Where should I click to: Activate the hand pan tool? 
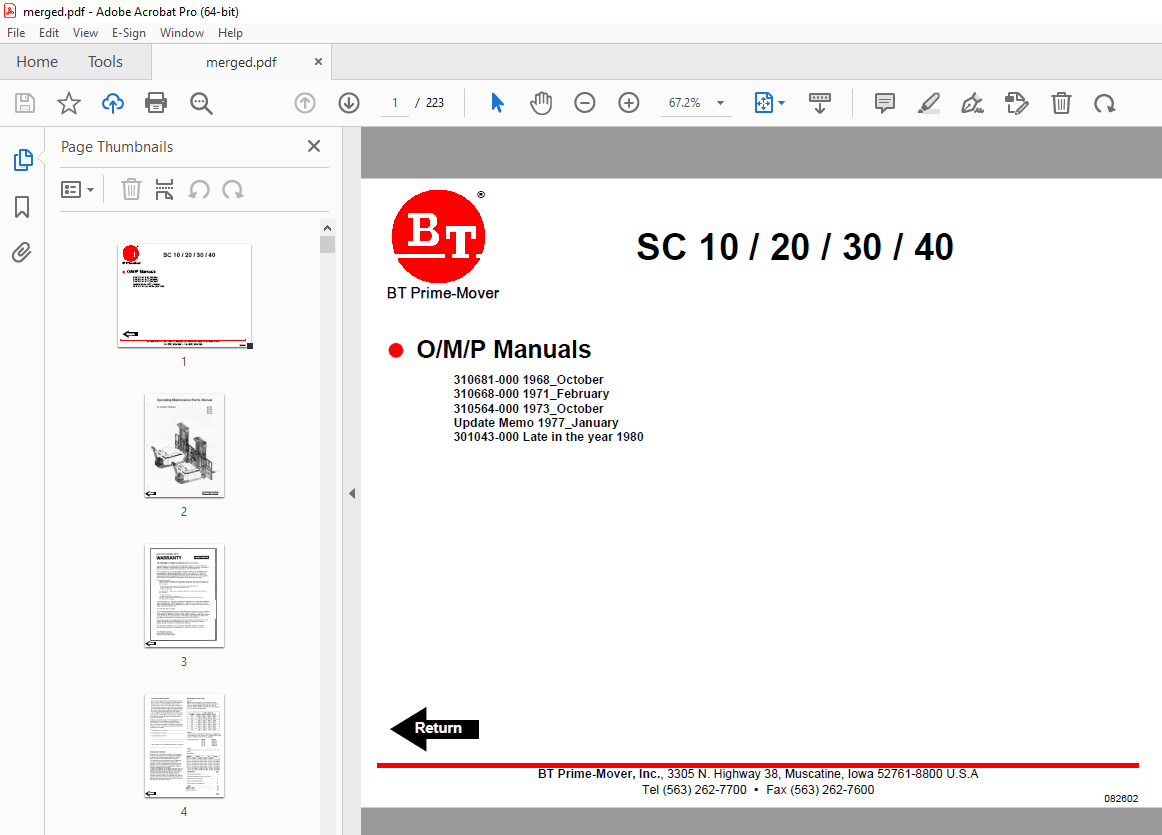click(541, 103)
